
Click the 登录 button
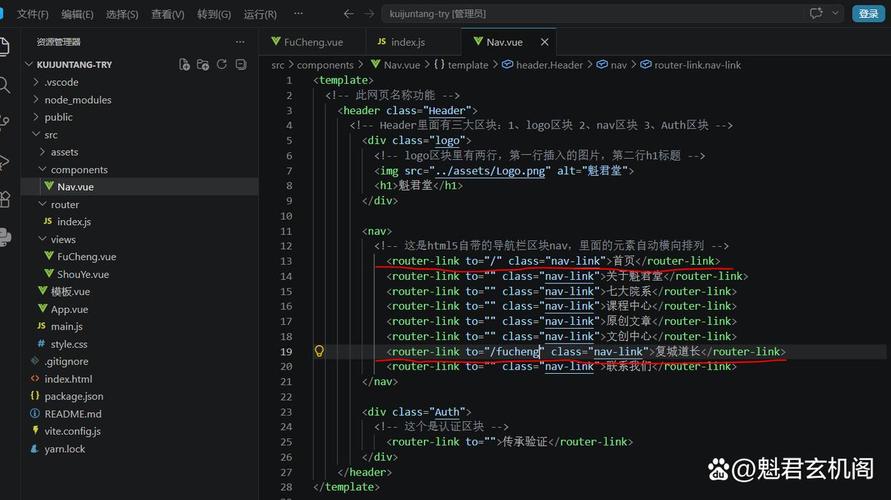(x=868, y=14)
